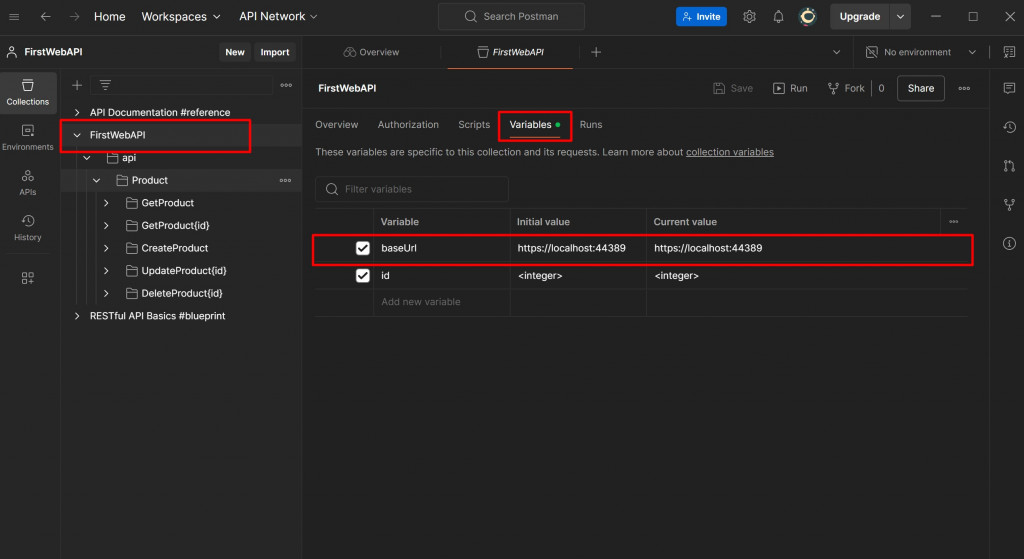Open the Workspaces dropdown

click(181, 16)
